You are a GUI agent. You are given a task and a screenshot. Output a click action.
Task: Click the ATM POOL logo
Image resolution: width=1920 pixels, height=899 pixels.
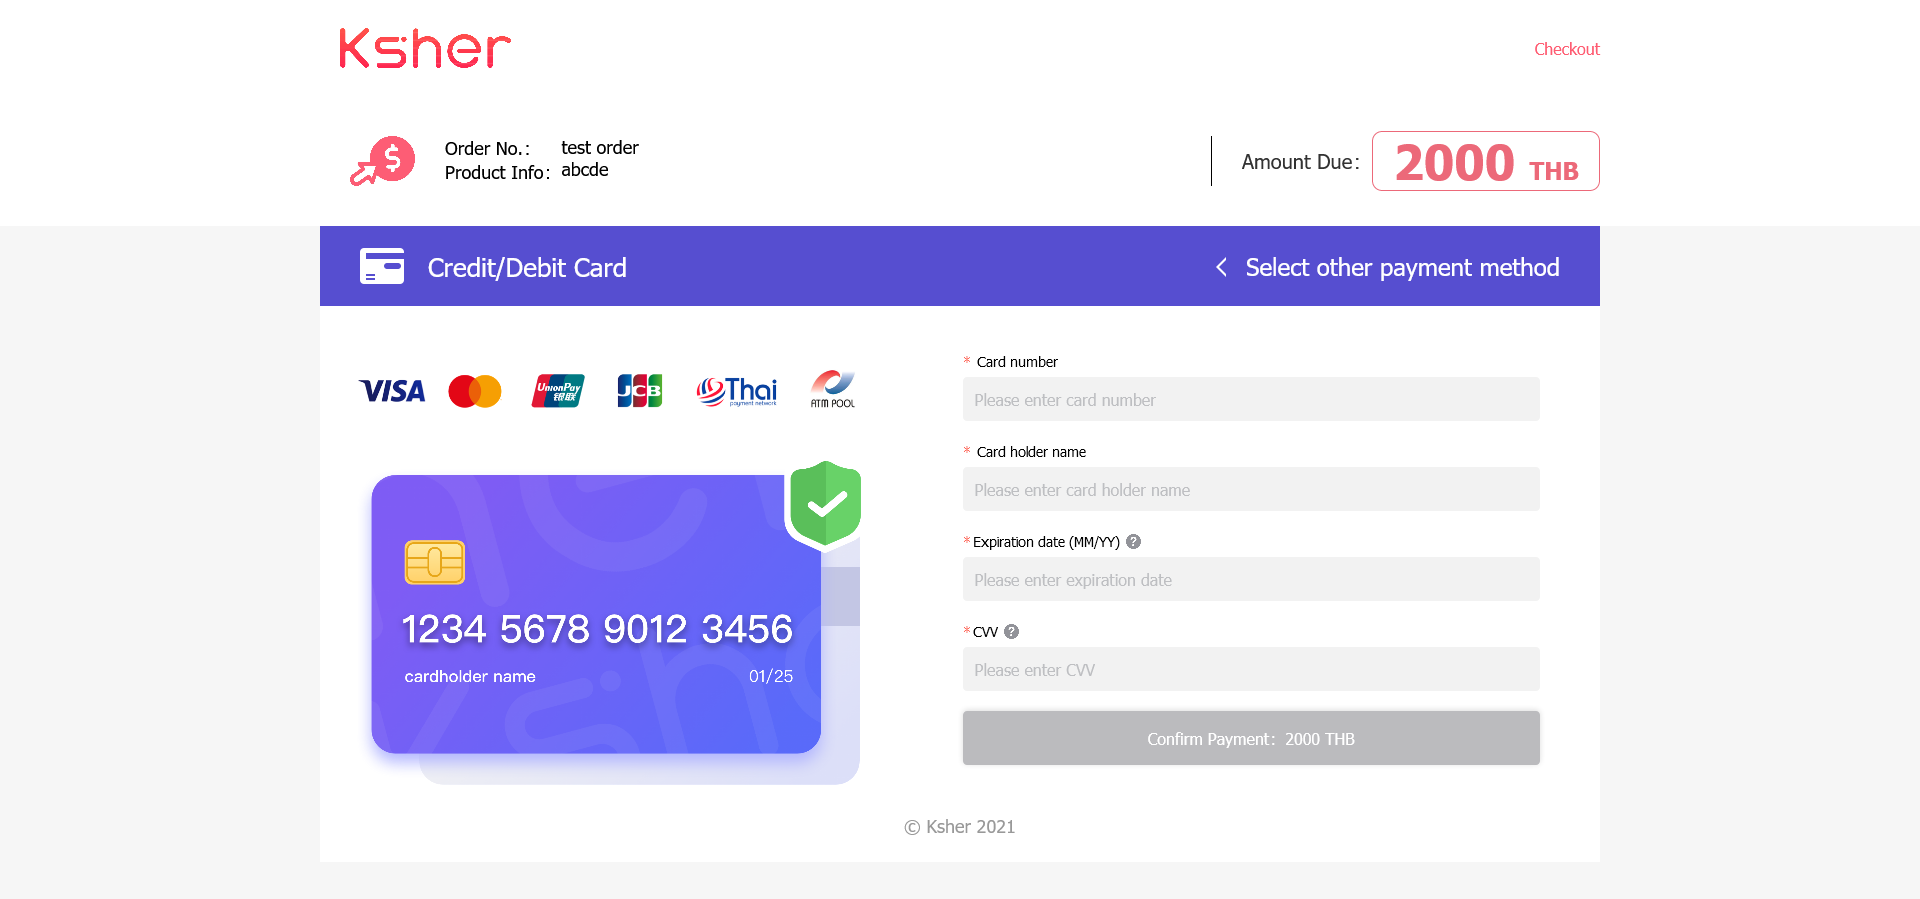pos(833,389)
